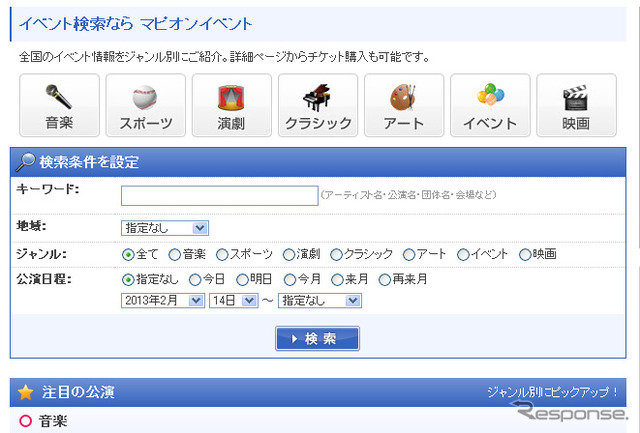640x433 pixels.
Task: Click the アート paint palette icon
Action: pos(403,97)
